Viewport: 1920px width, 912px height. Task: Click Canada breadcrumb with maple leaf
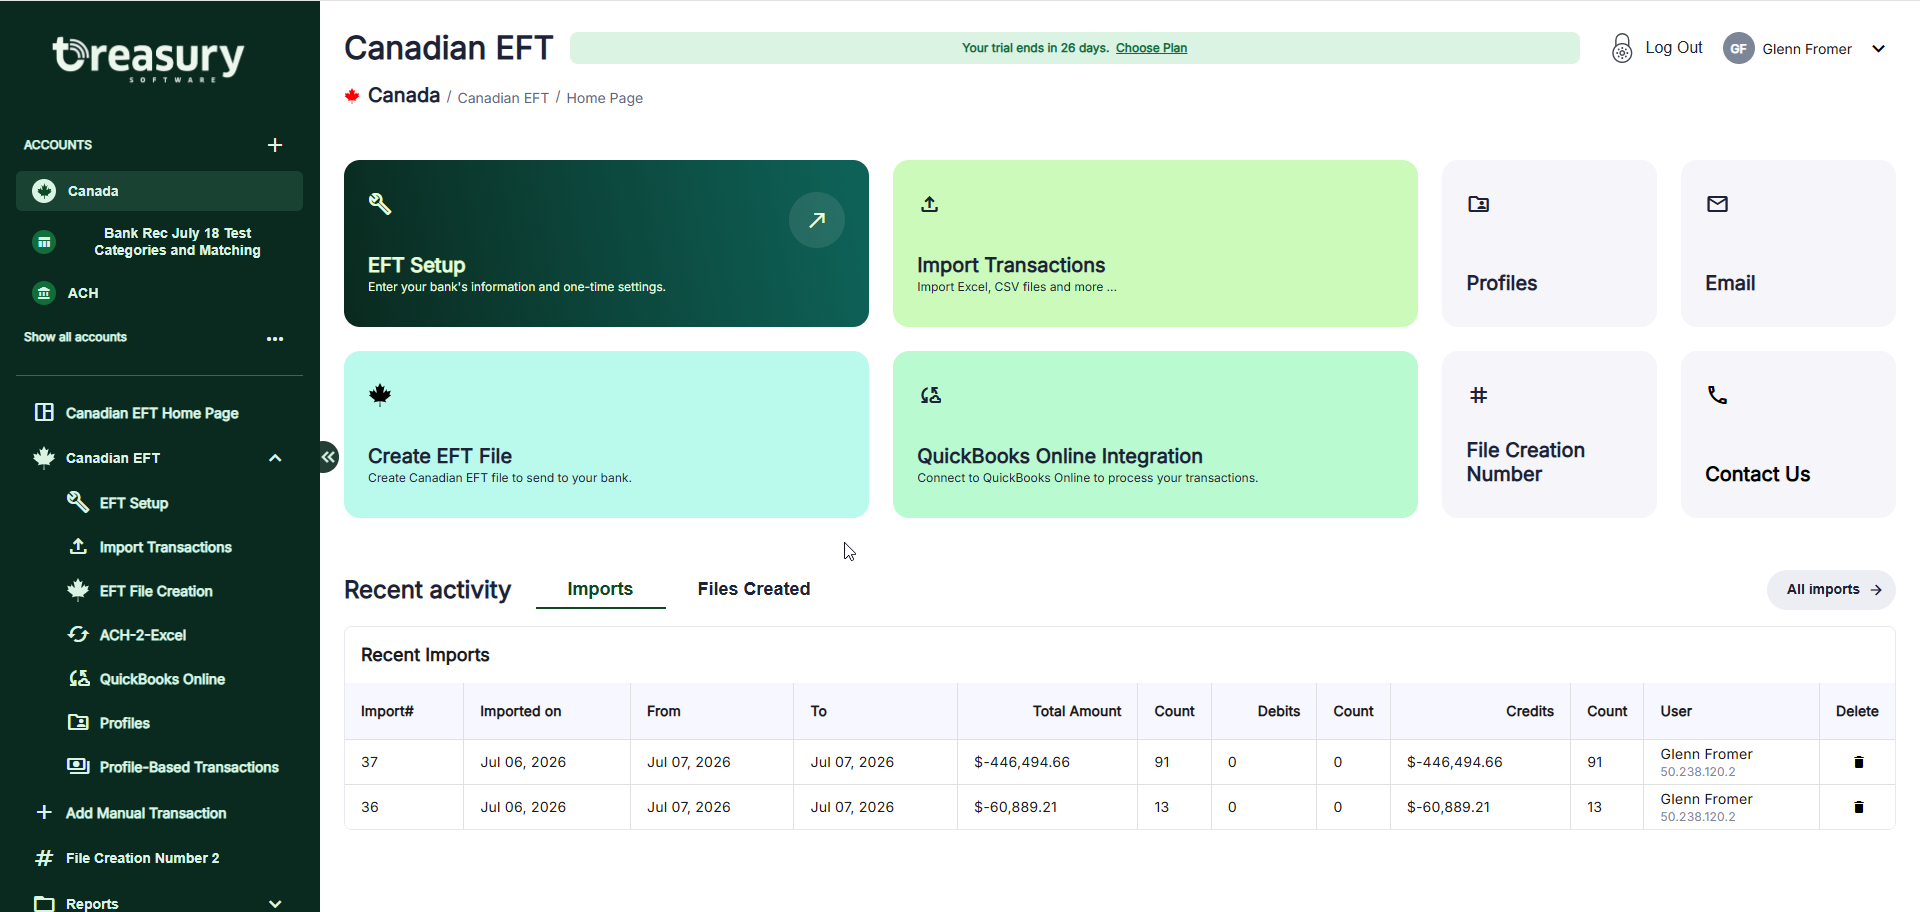pyautogui.click(x=393, y=95)
